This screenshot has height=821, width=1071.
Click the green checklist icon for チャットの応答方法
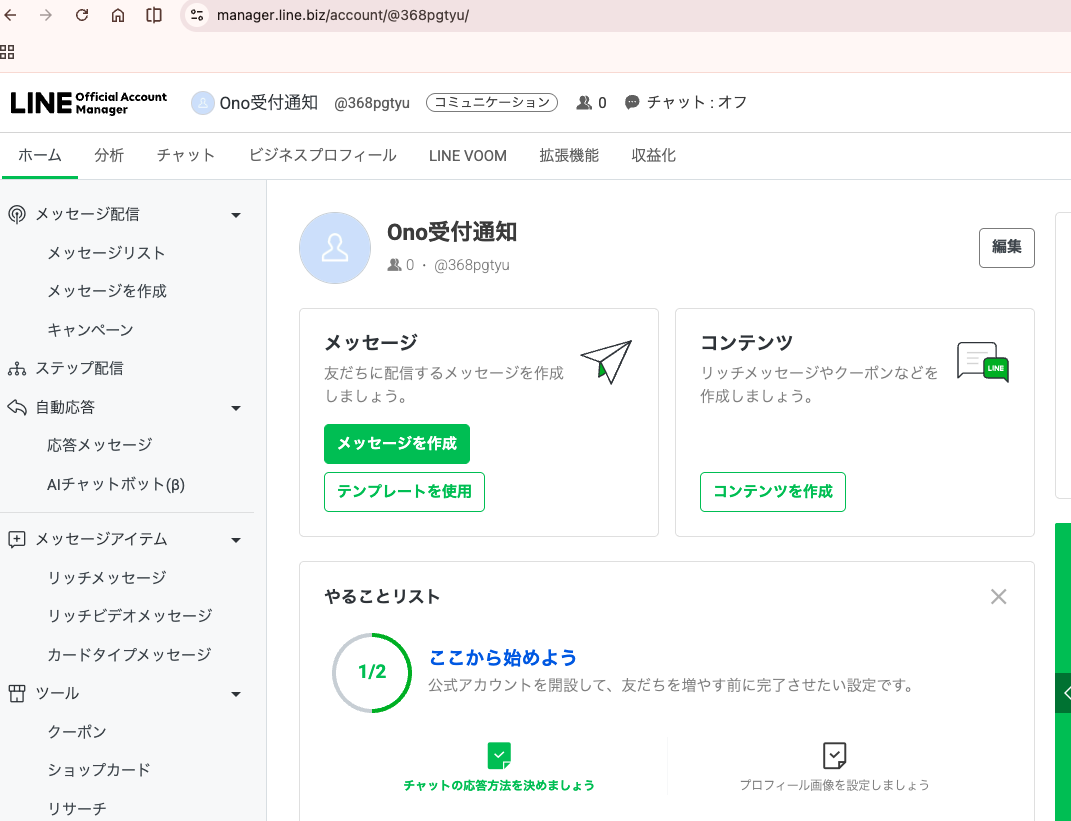click(499, 755)
